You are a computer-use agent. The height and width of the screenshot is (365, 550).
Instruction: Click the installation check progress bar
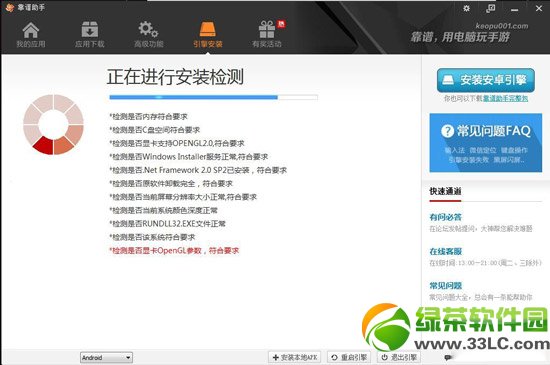pyautogui.click(x=213, y=97)
